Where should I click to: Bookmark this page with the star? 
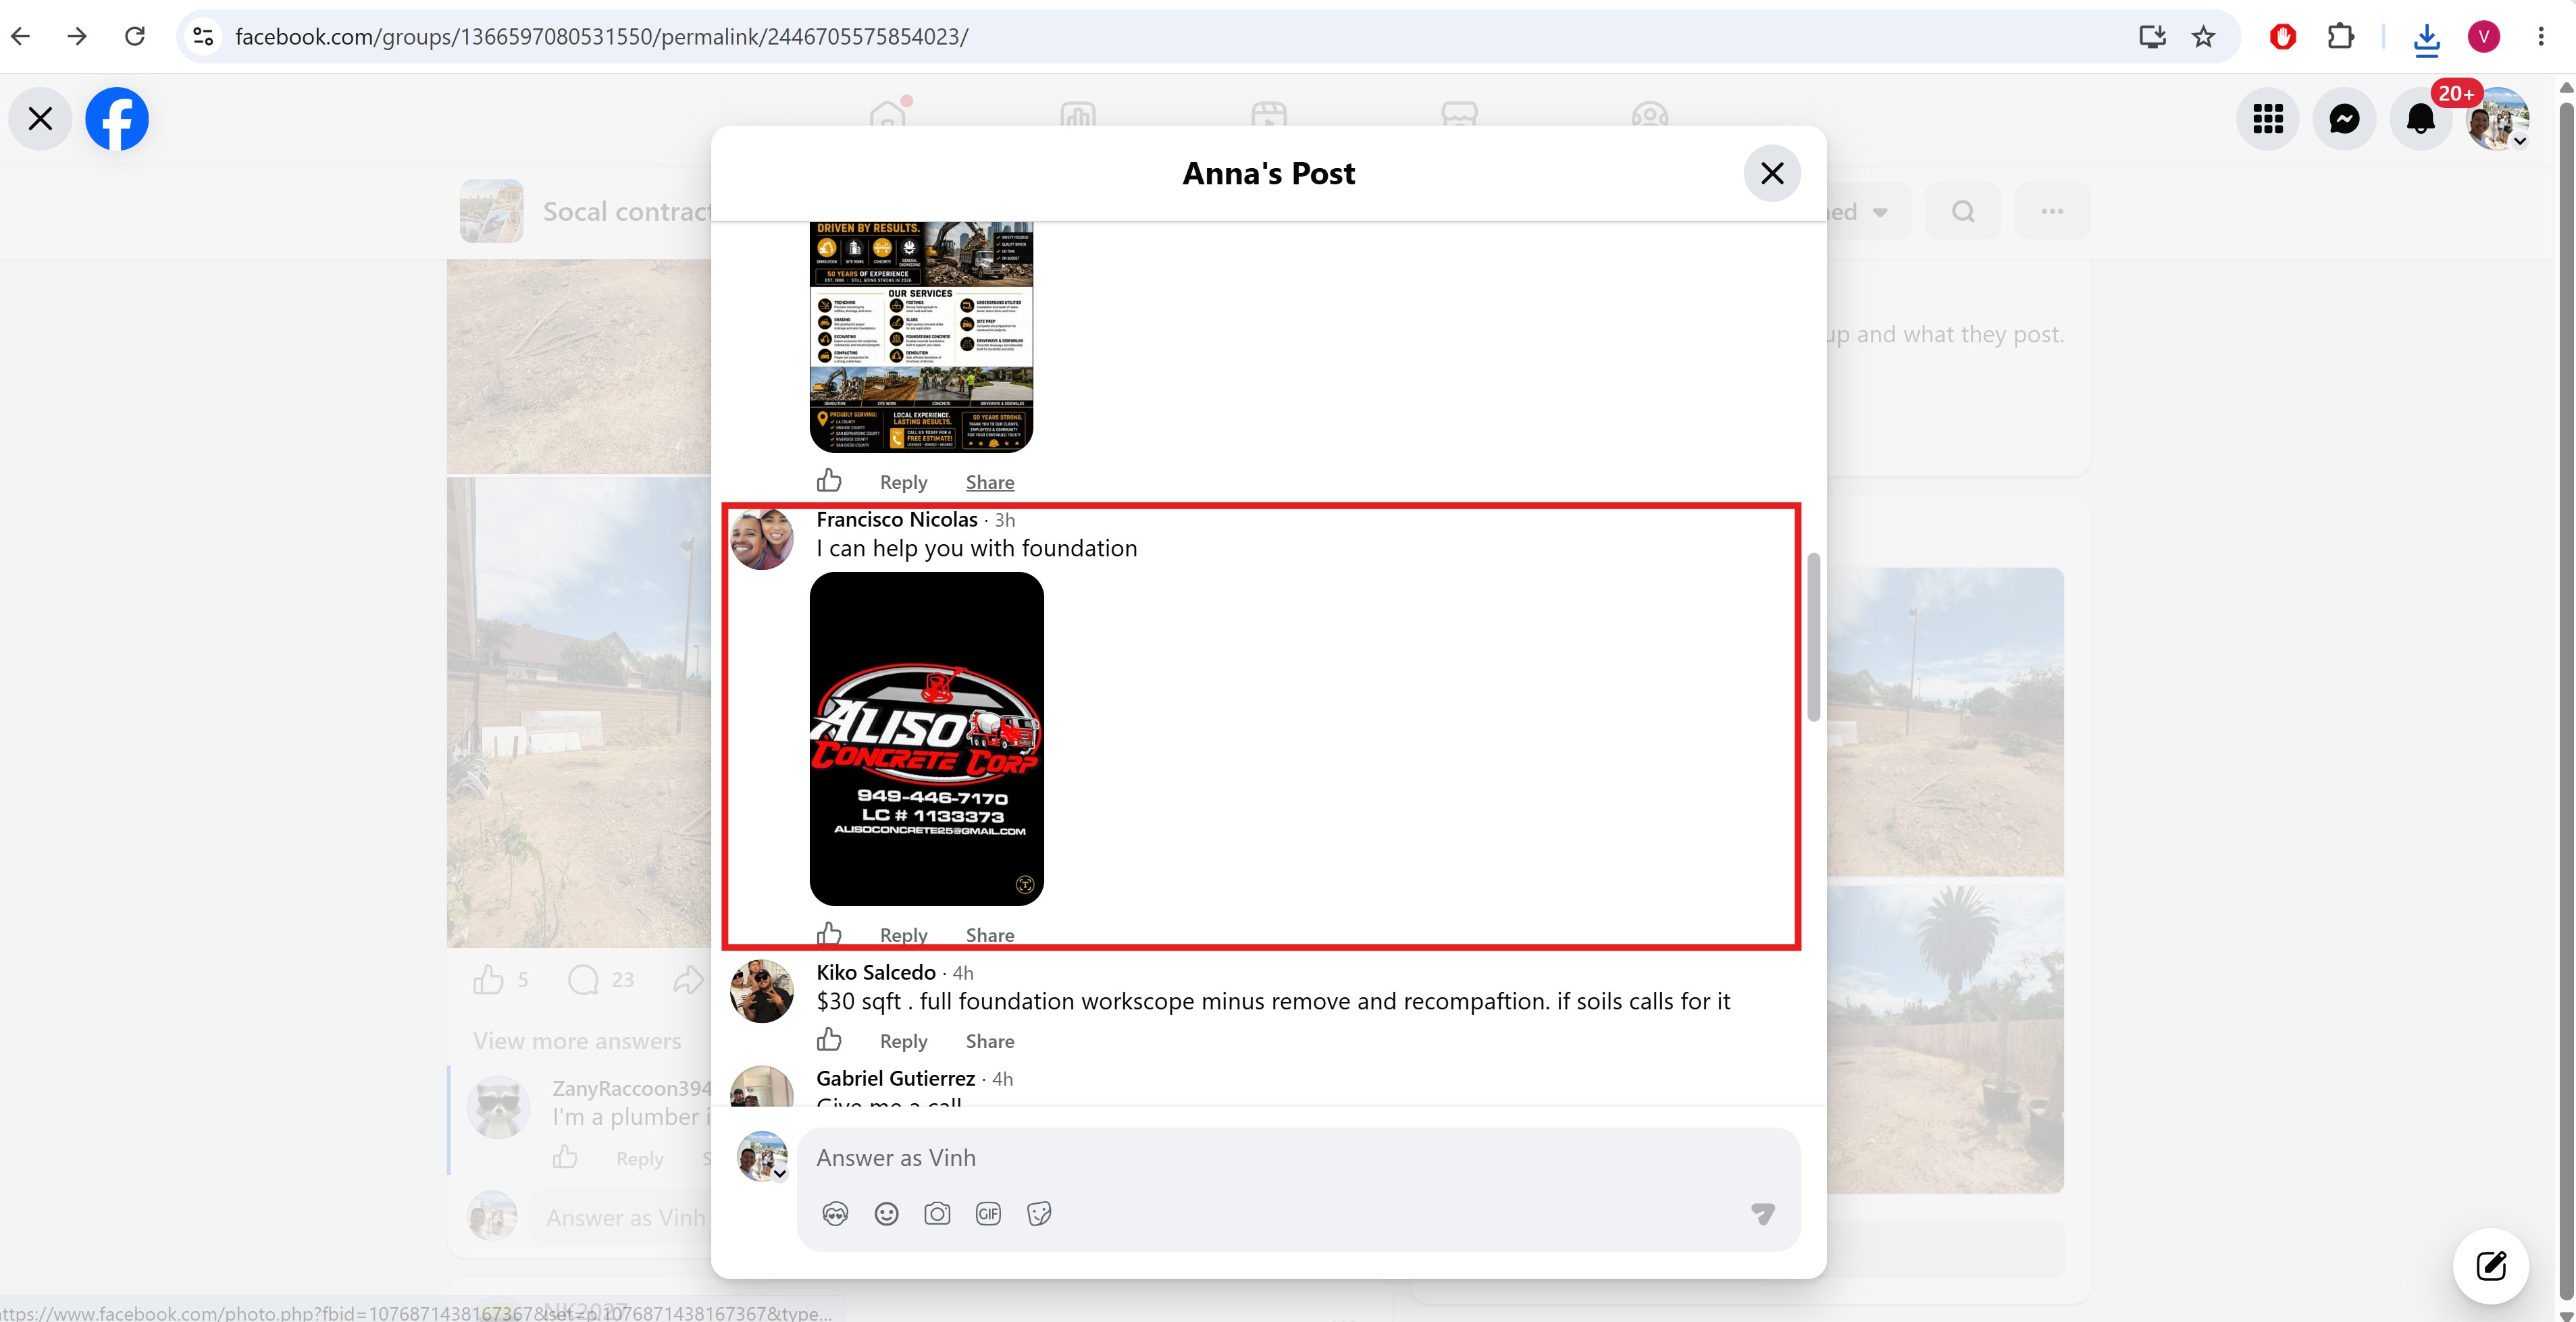pyautogui.click(x=2204, y=37)
